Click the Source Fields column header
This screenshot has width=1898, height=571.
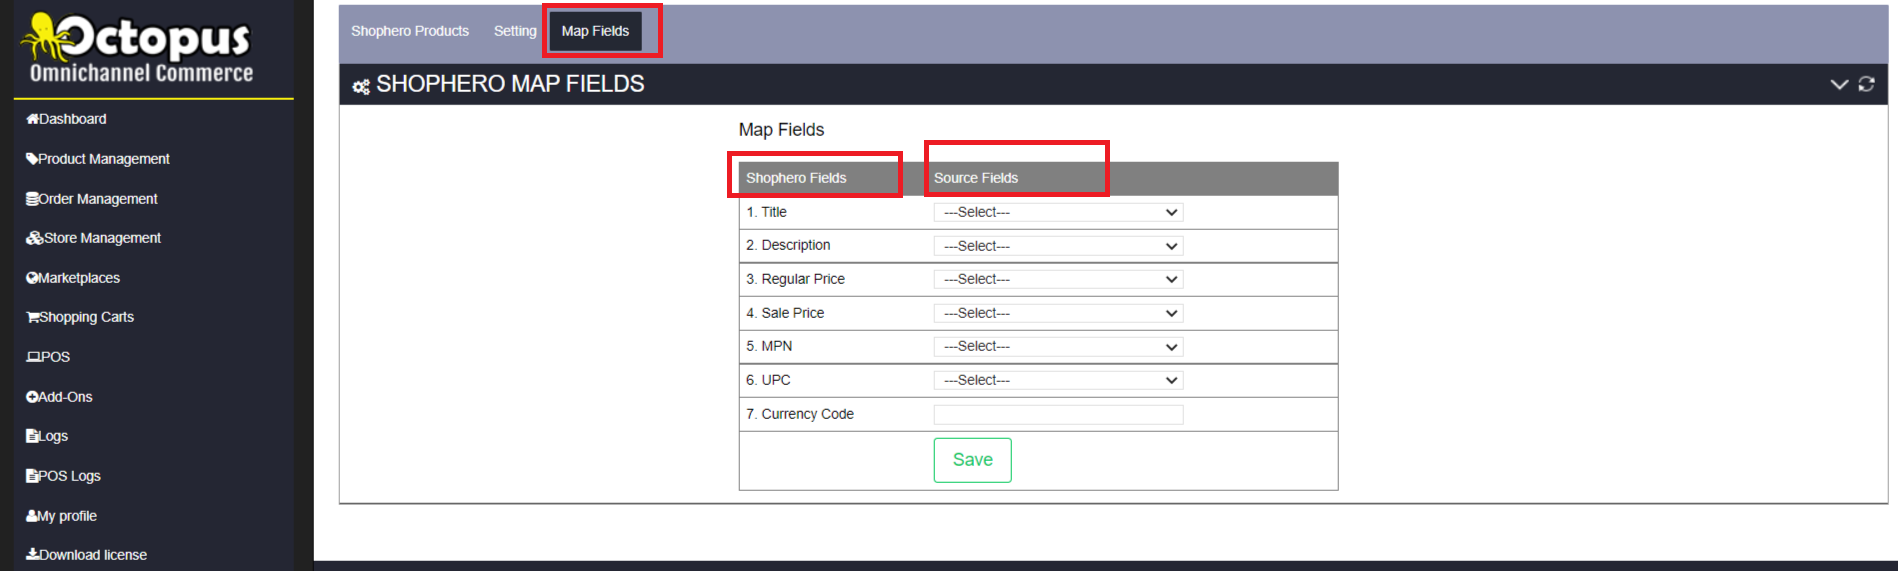[976, 178]
